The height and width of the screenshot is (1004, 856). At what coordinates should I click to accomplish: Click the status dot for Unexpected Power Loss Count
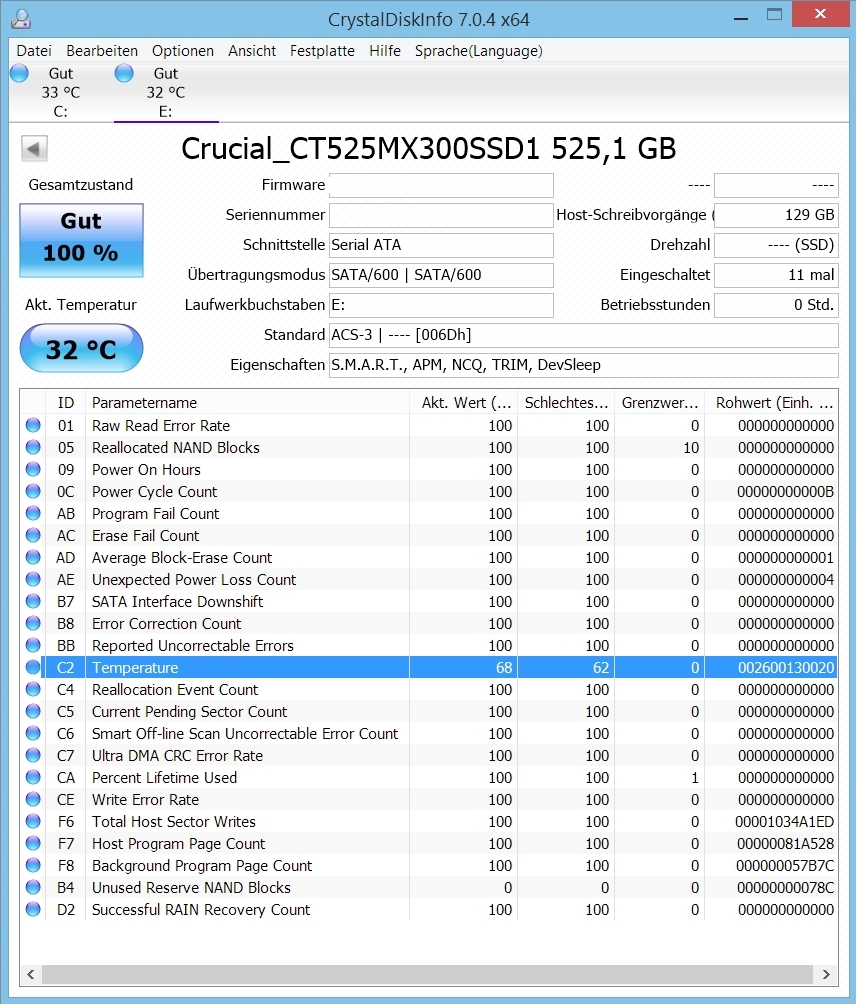coord(33,579)
